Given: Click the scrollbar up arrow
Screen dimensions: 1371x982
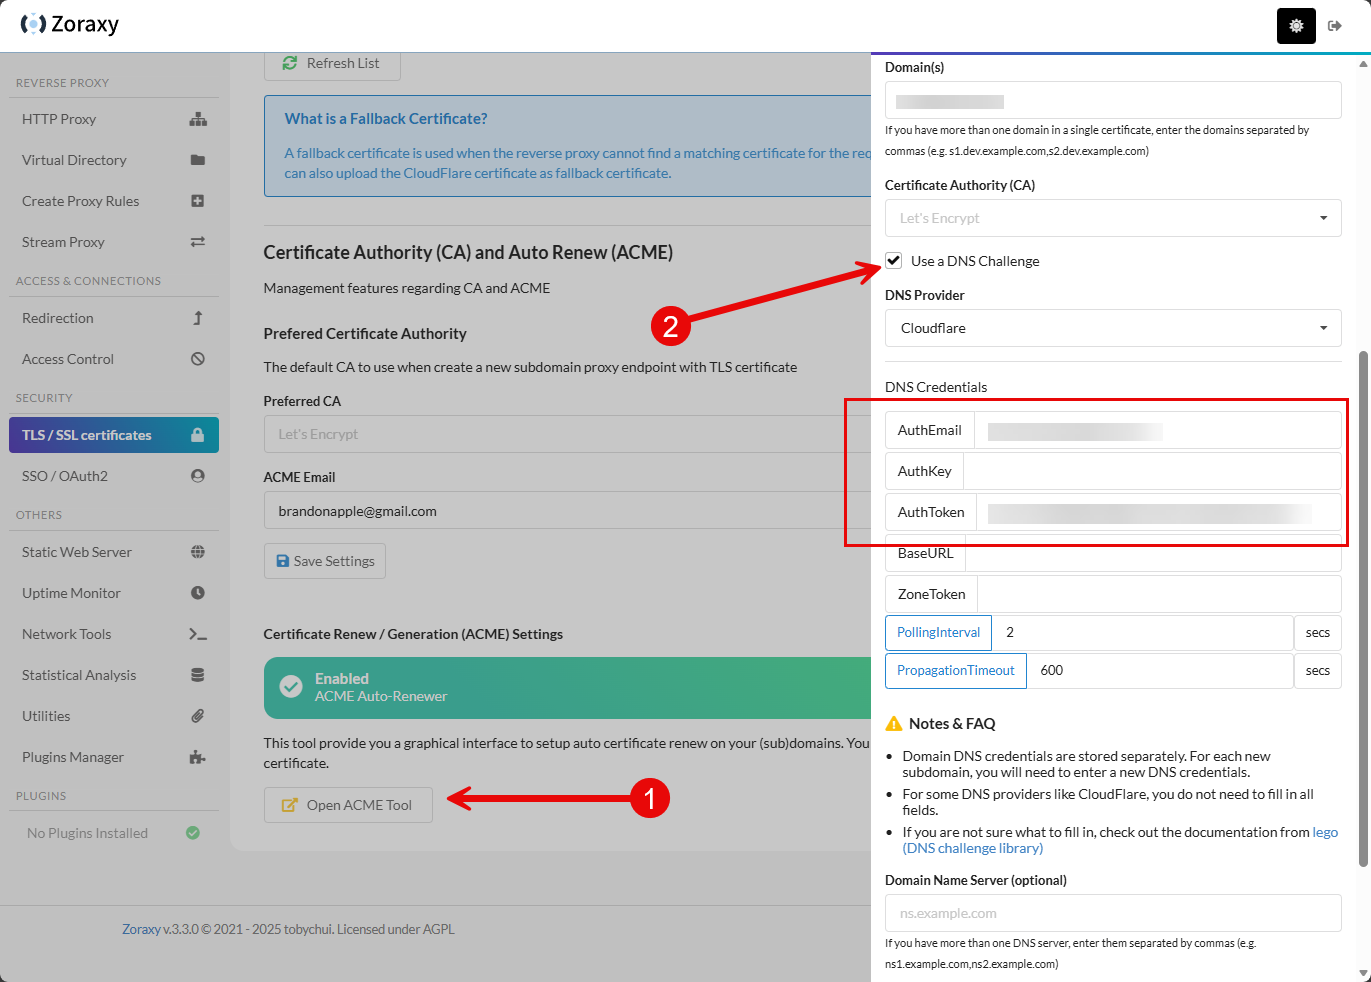Looking at the screenshot, I should coord(1363,63).
